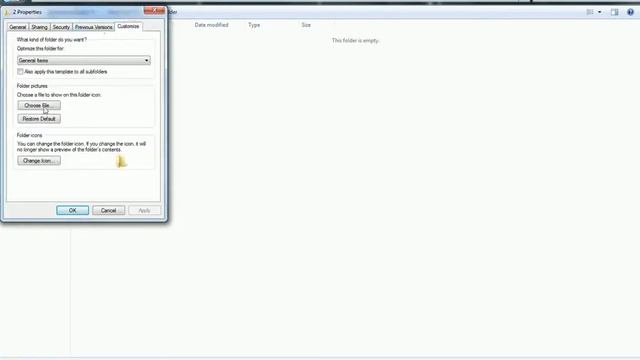Click the change view icon in Explorer
This screenshot has height=360, width=640.
590,12
